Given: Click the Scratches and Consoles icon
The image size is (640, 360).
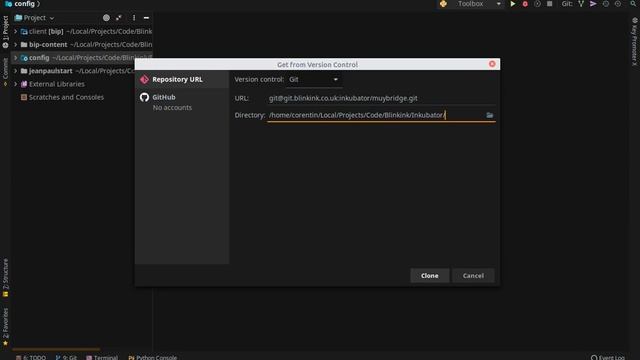Looking at the screenshot, I should [24, 98].
